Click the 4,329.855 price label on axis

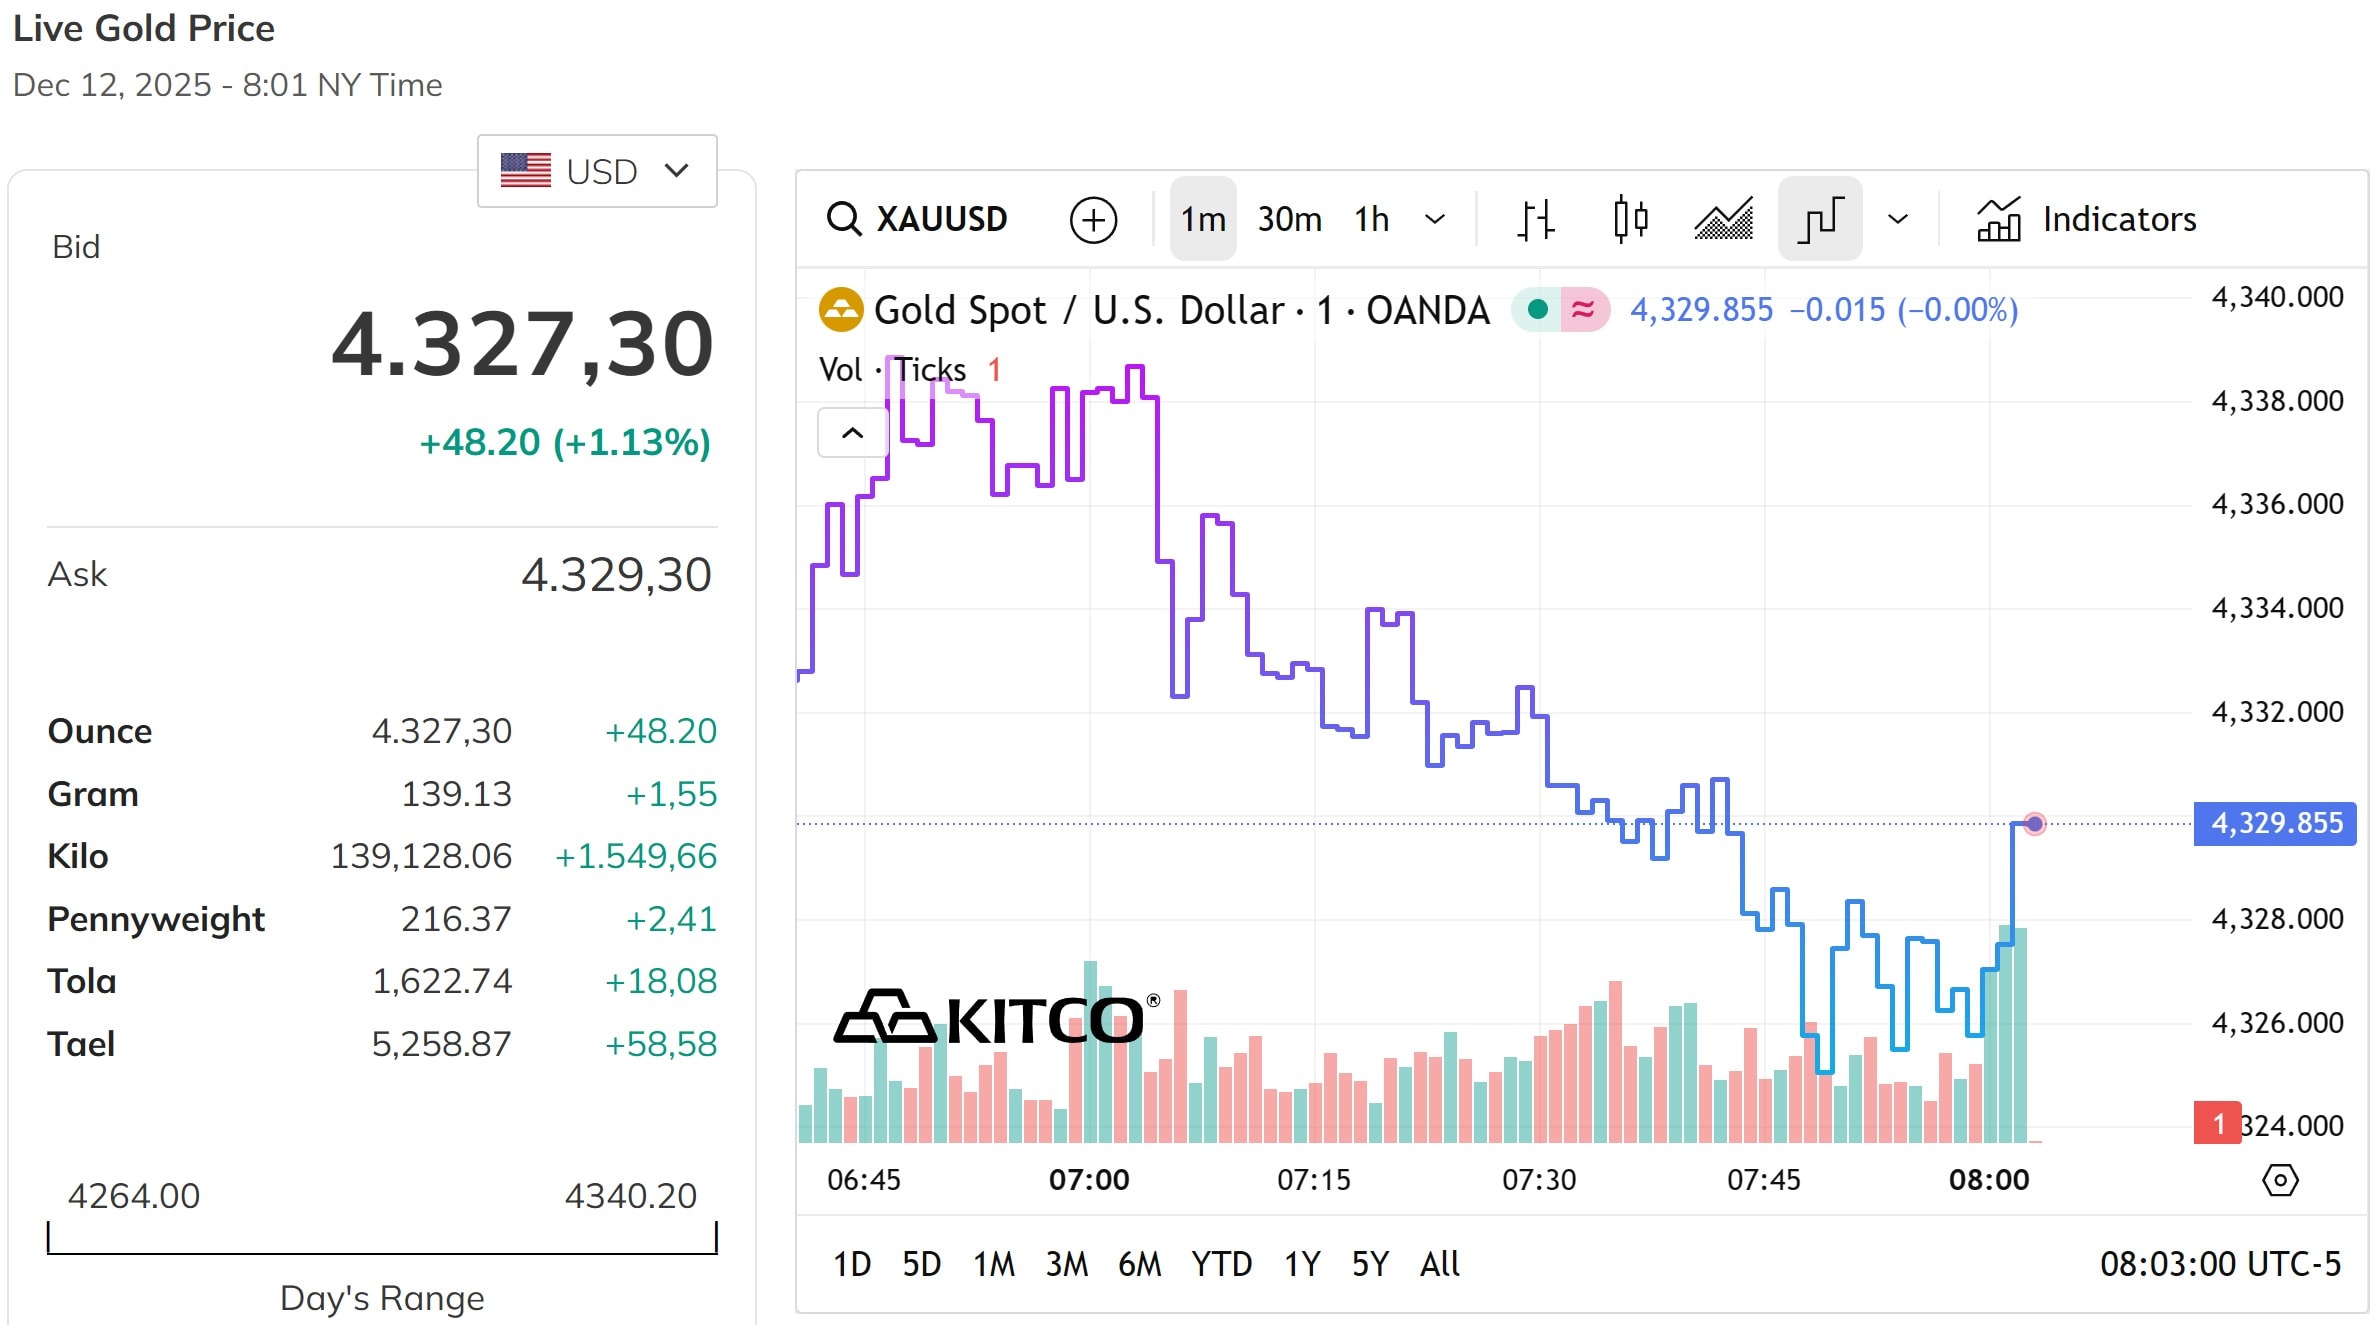[x=2274, y=823]
